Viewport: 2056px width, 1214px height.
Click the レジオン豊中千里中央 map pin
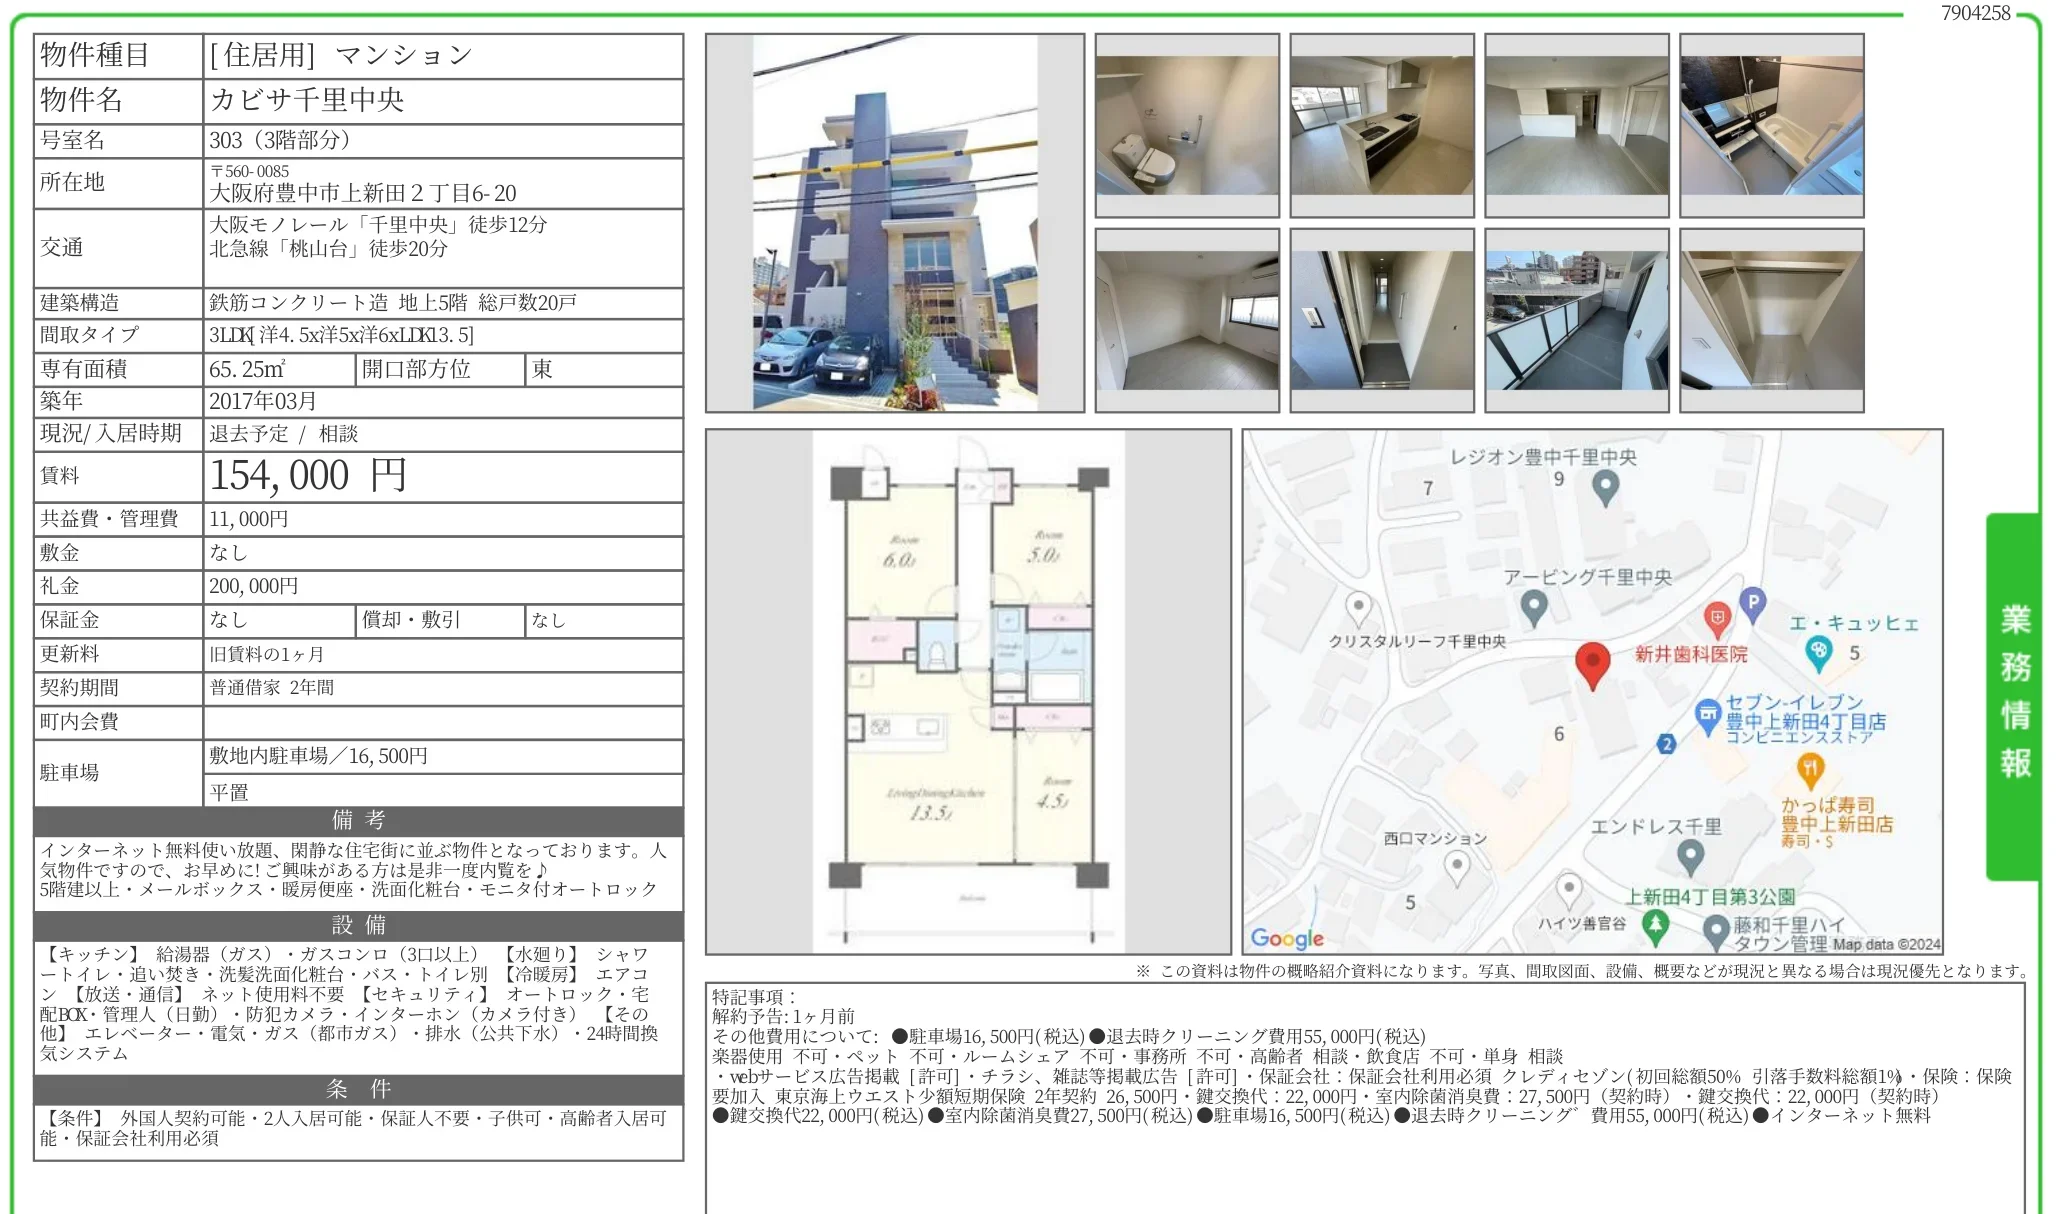pyautogui.click(x=1605, y=487)
